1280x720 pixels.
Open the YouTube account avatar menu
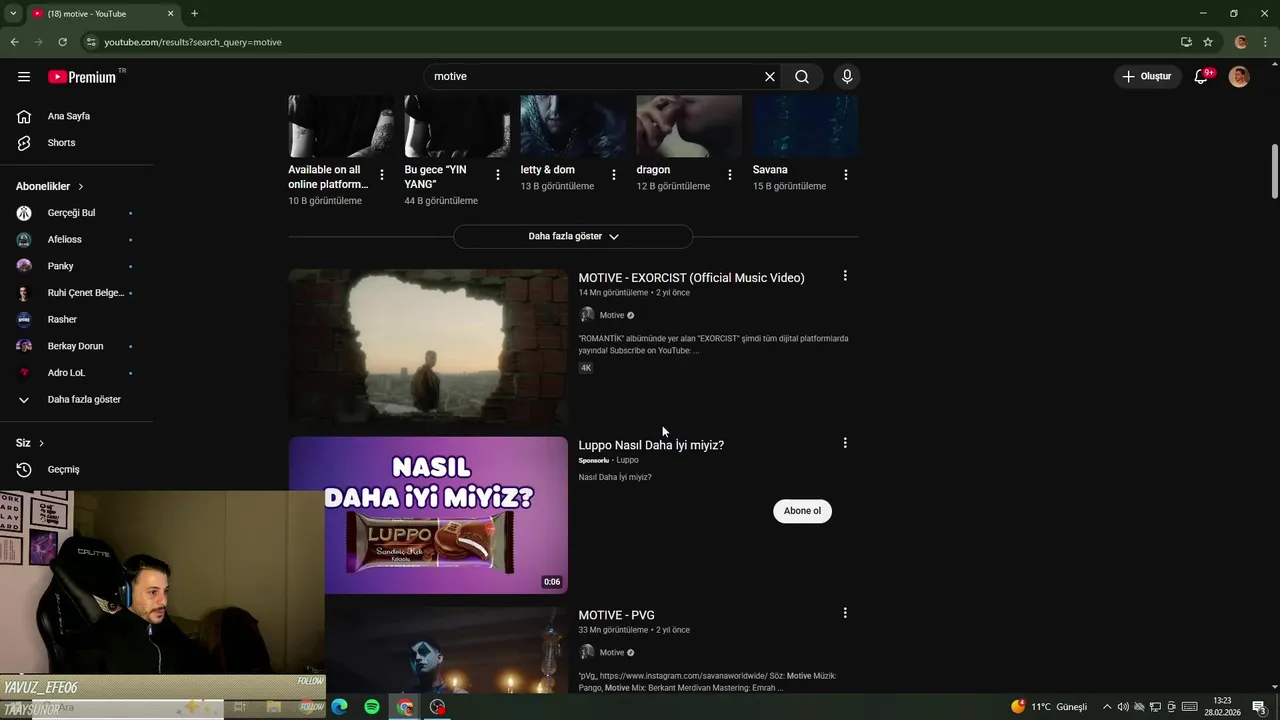pos(1239,77)
